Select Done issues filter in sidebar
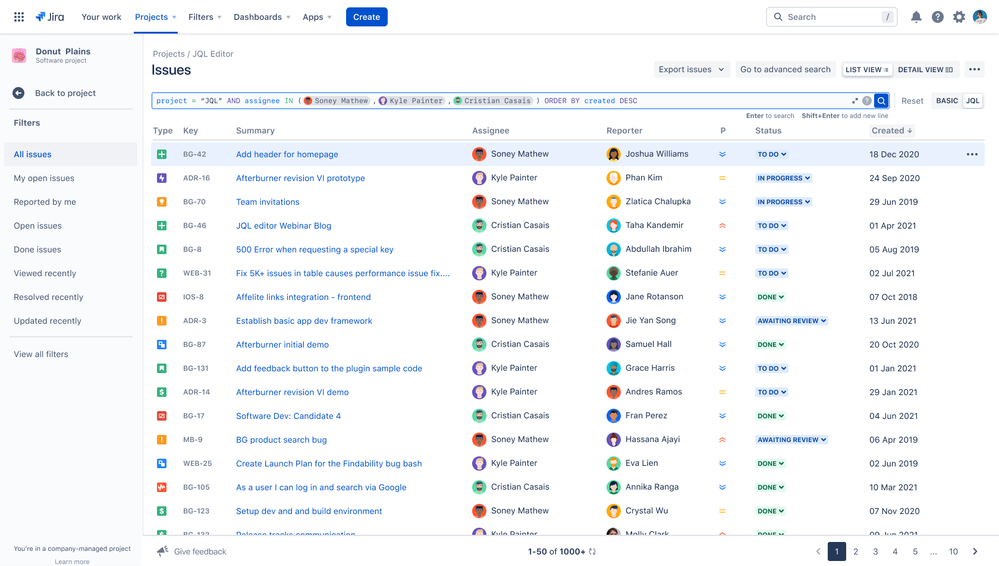Screen dimensions: 999x566 click(x=37, y=250)
